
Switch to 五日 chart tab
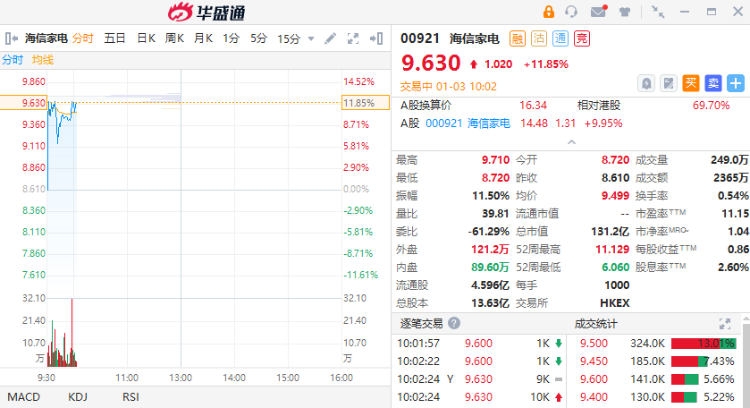pos(115,38)
